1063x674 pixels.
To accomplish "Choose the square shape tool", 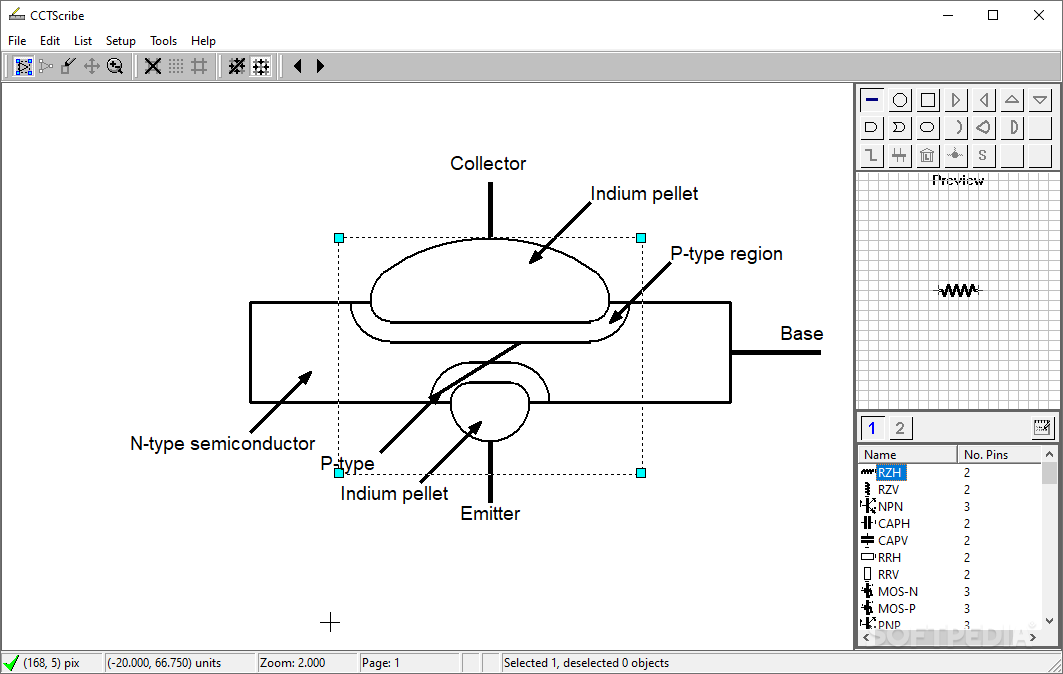I will click(x=928, y=100).
